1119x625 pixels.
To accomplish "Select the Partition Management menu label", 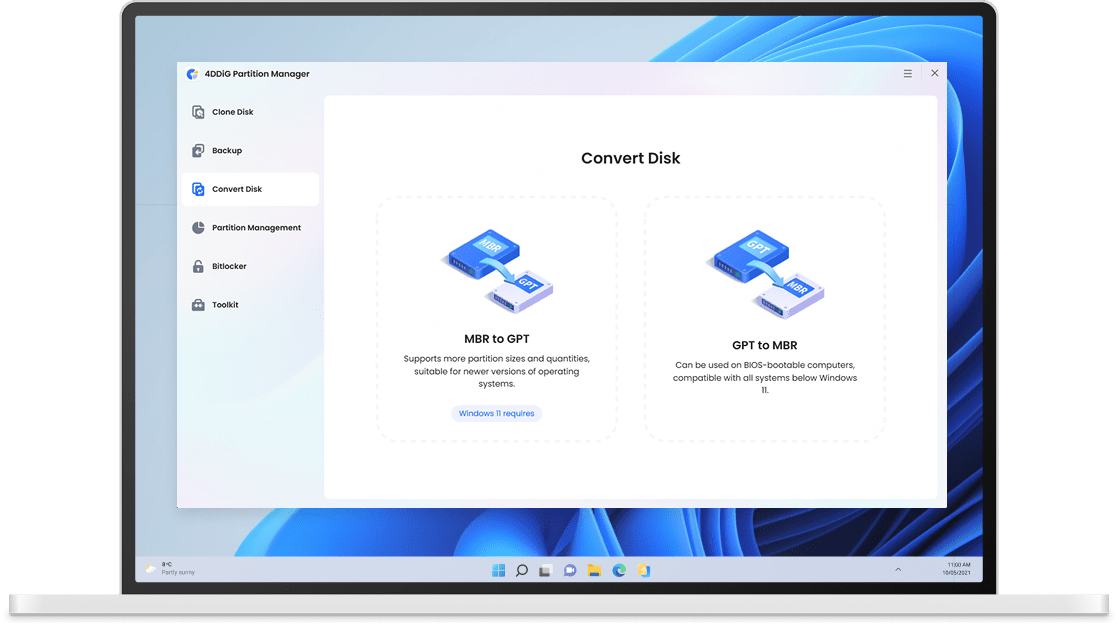I will point(256,228).
